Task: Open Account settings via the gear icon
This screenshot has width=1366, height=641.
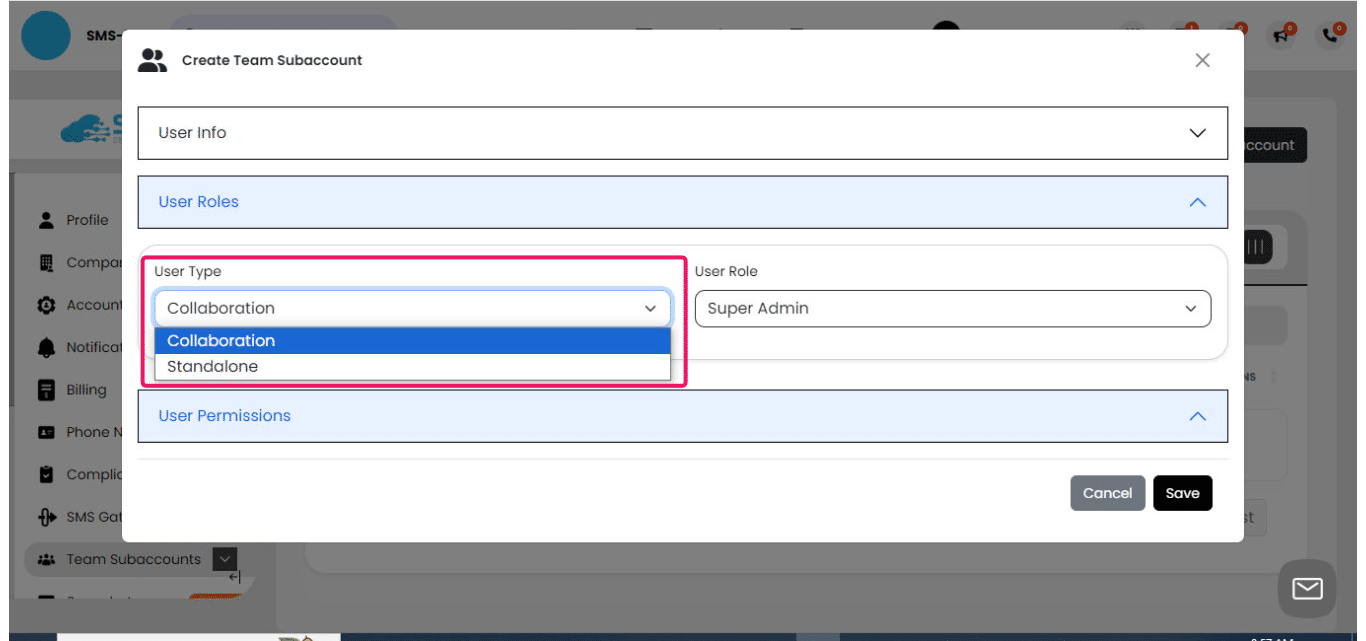Action: pyautogui.click(x=47, y=304)
